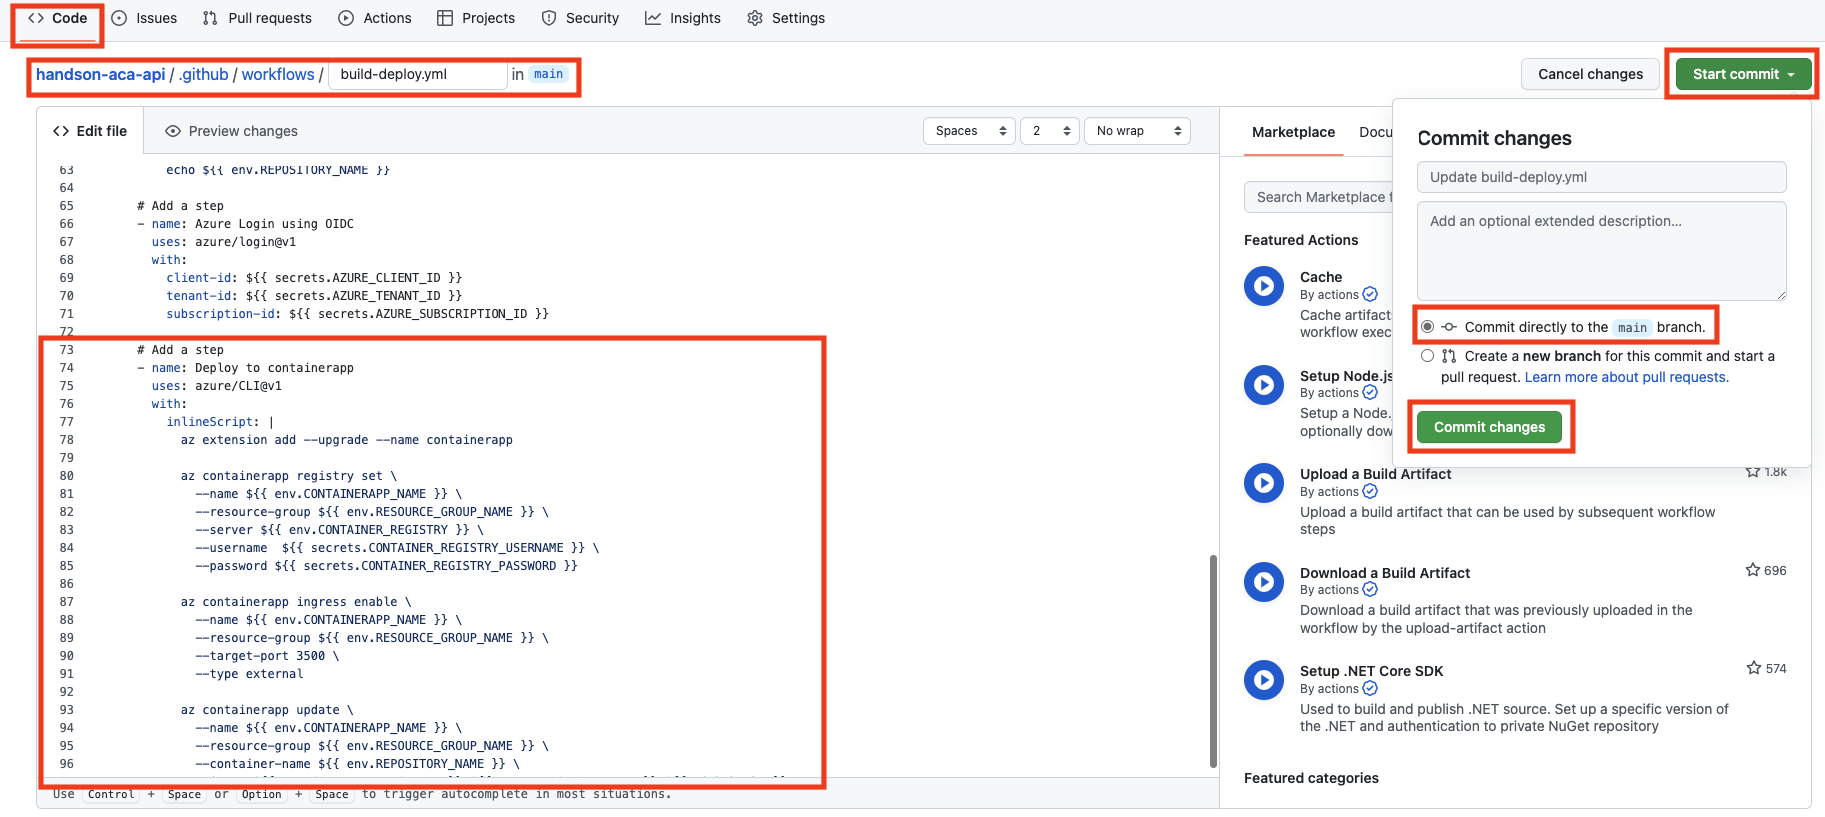Click the Code tab's angle brackets icon
Screen dimensions: 1825x817
[x=36, y=18]
